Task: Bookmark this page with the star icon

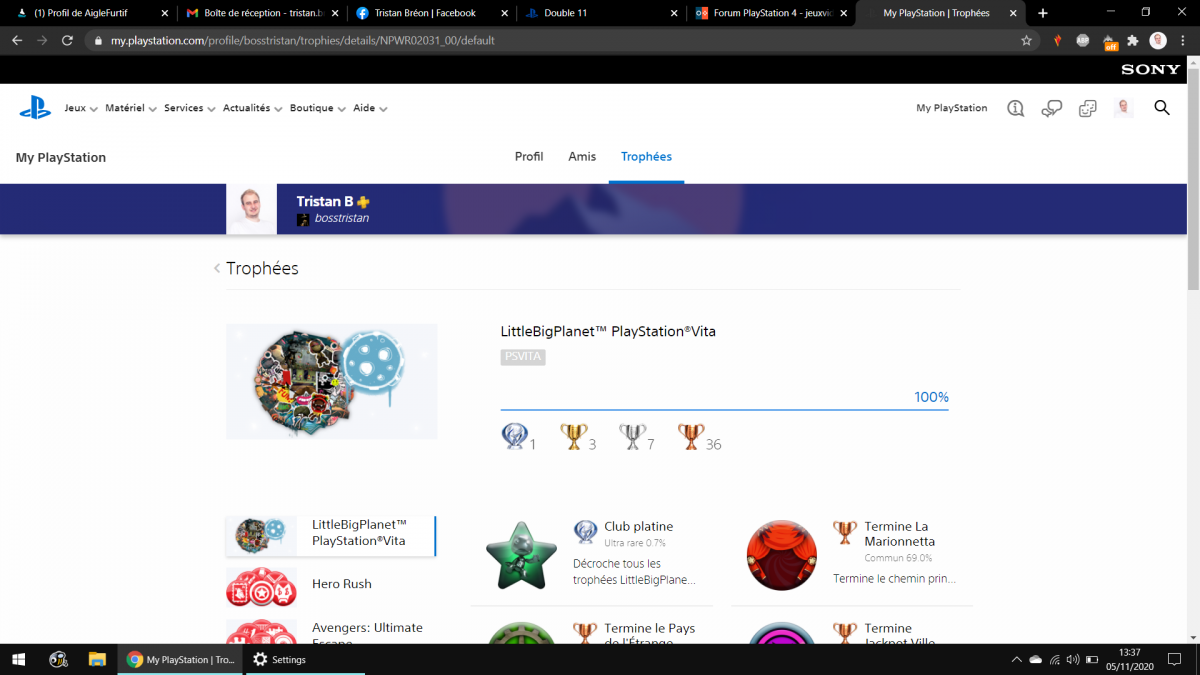Action: coord(1026,41)
